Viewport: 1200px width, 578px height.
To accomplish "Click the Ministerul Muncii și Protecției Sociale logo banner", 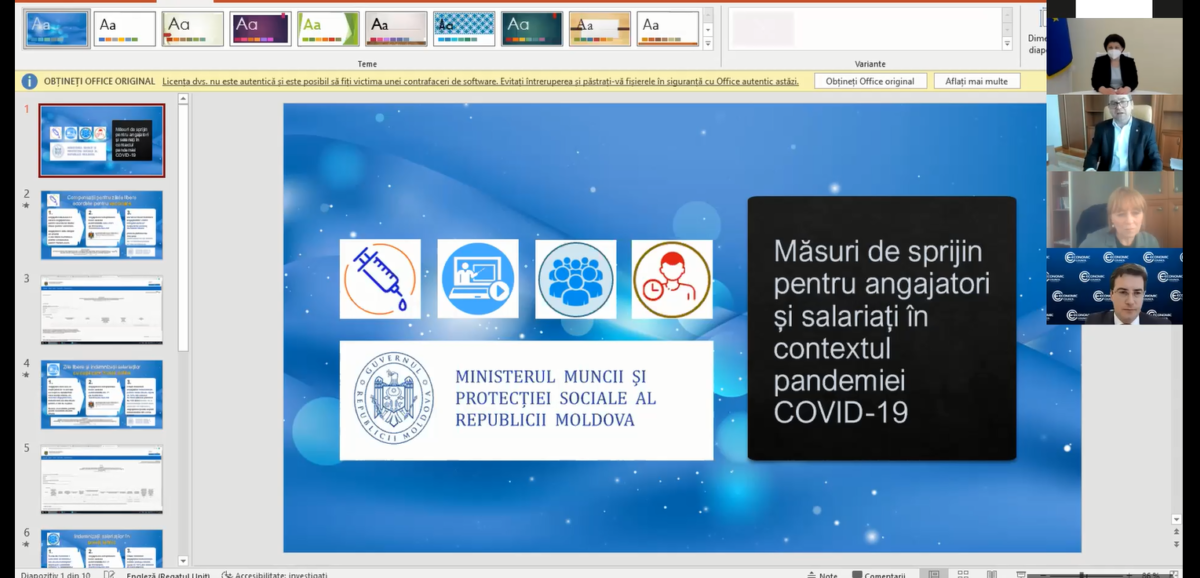I will (526, 400).
